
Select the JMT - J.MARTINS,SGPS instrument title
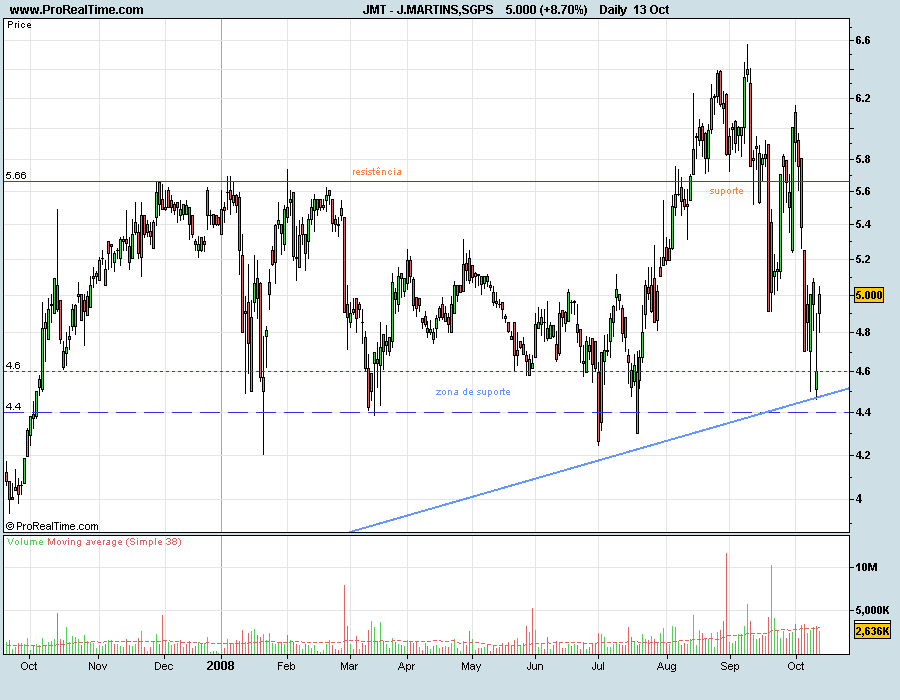[x=428, y=10]
